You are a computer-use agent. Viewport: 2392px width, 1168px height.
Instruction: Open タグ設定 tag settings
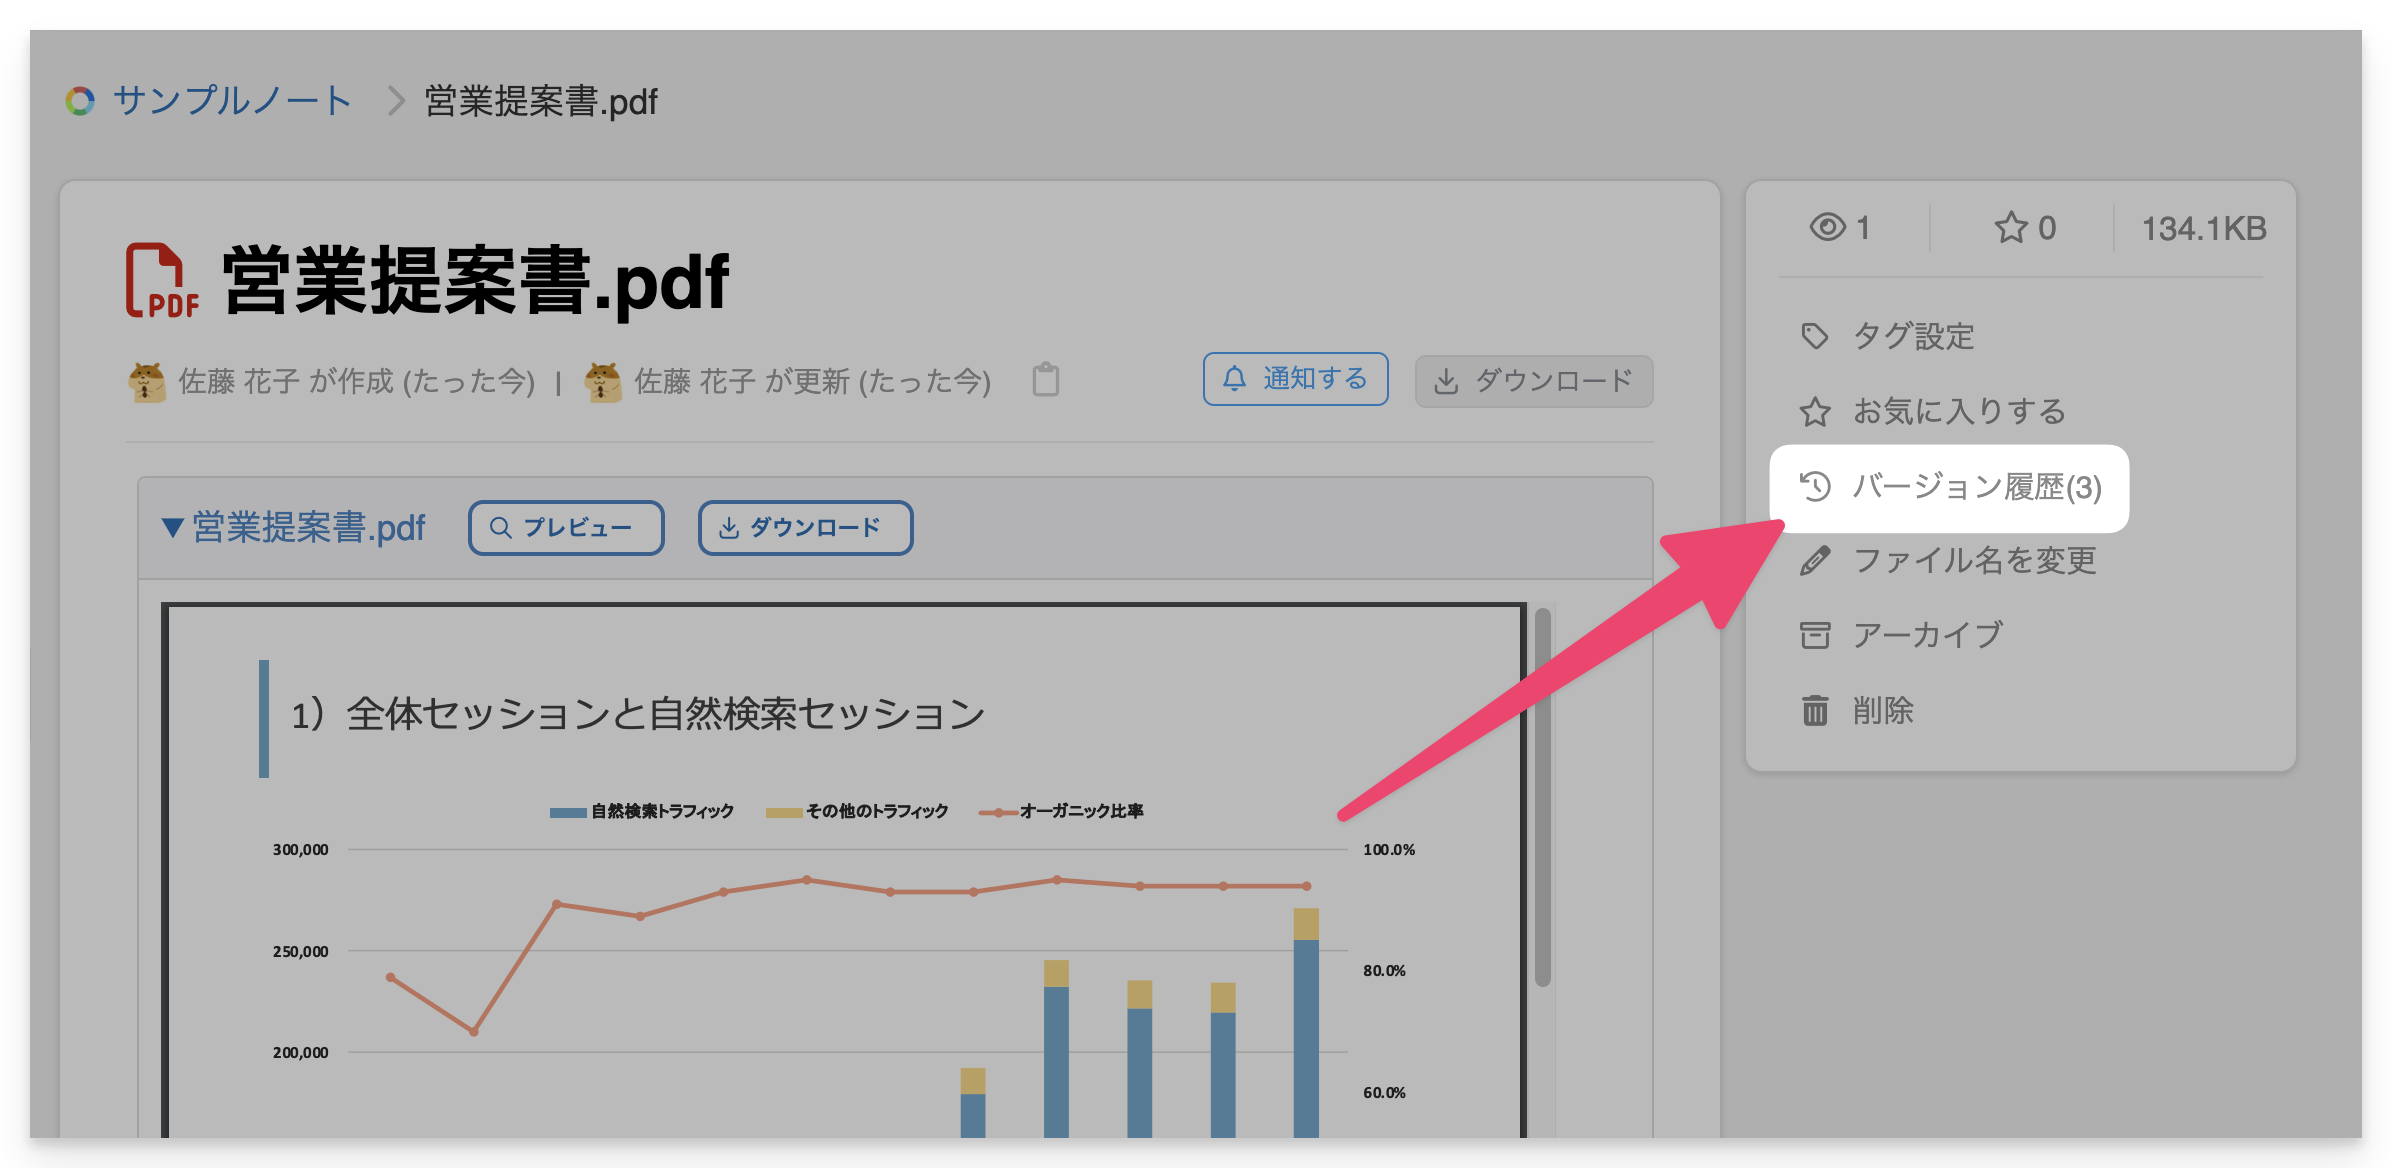(x=1886, y=336)
